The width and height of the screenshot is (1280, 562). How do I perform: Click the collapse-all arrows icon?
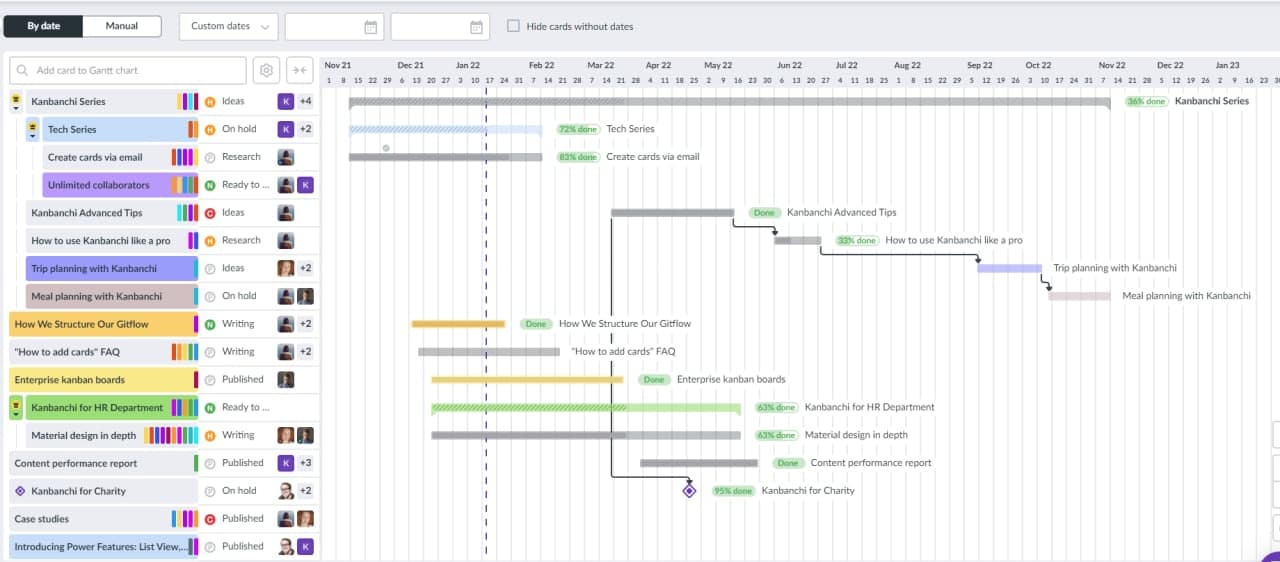pyautogui.click(x=300, y=70)
